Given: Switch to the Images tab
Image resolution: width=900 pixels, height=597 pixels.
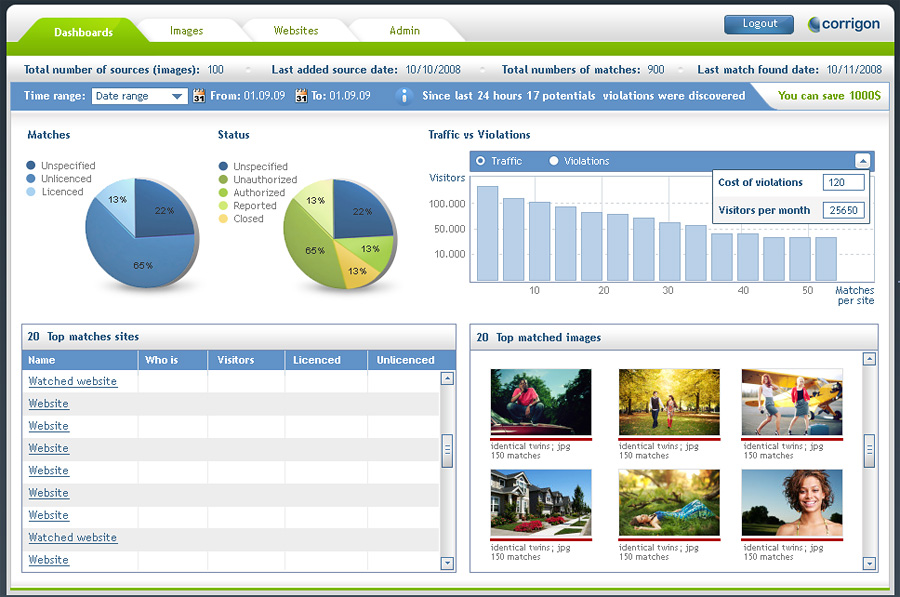Looking at the screenshot, I should click(x=187, y=31).
